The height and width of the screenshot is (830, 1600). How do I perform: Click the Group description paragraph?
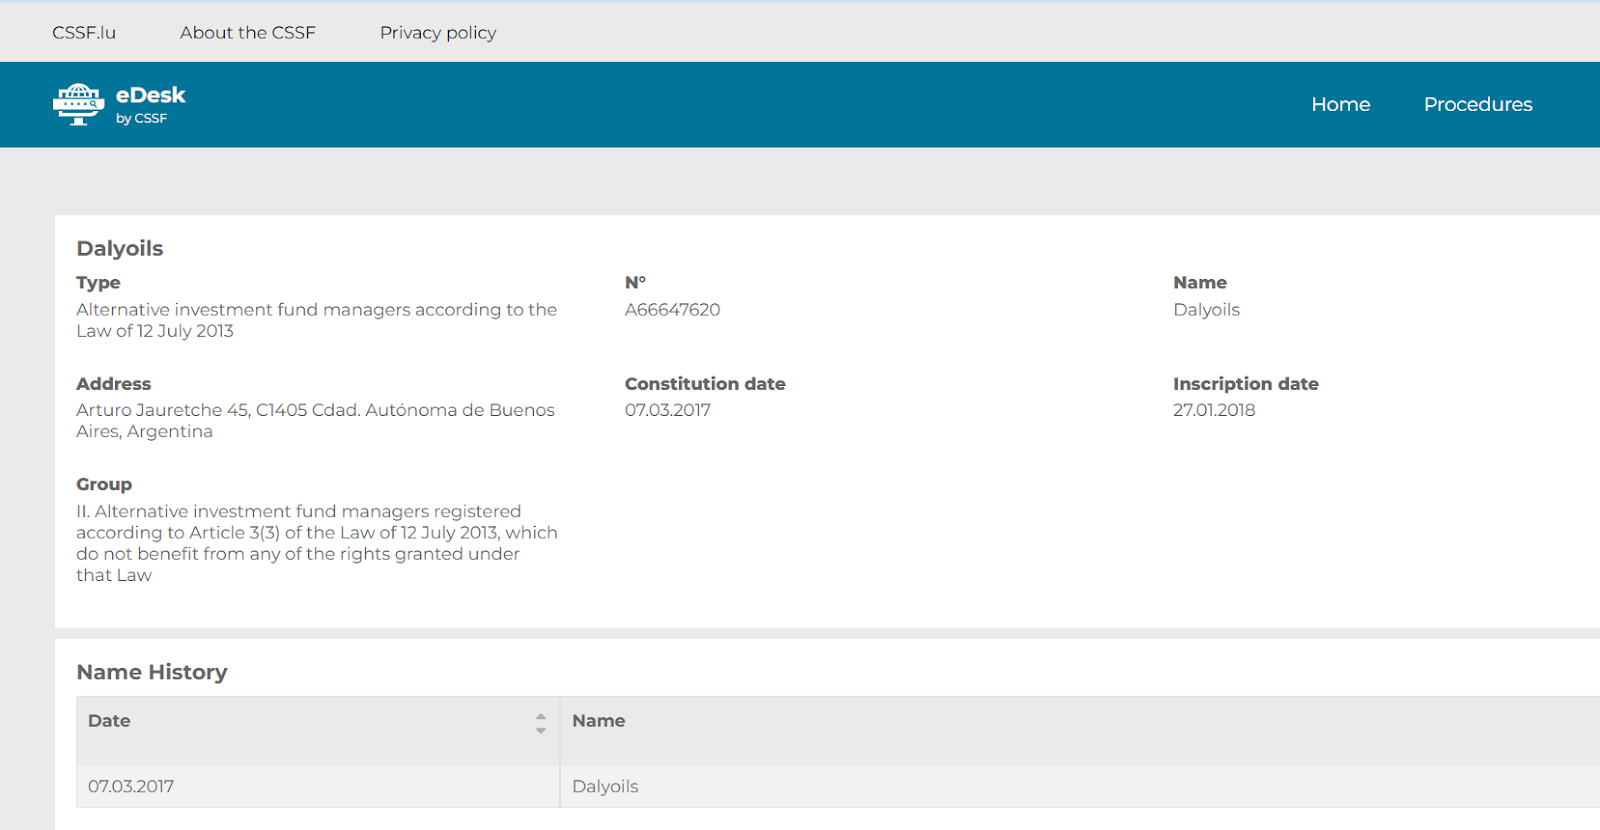(x=316, y=543)
